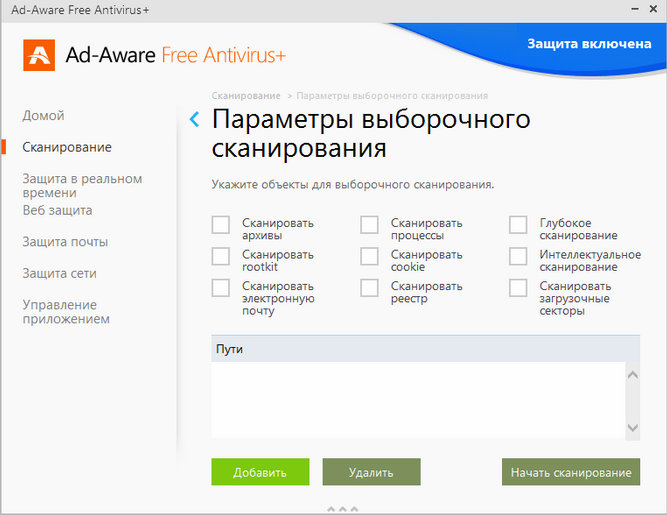Tick Сканировать загрузочные секторы checkbox
This screenshot has height=515, width=667.
518,287
